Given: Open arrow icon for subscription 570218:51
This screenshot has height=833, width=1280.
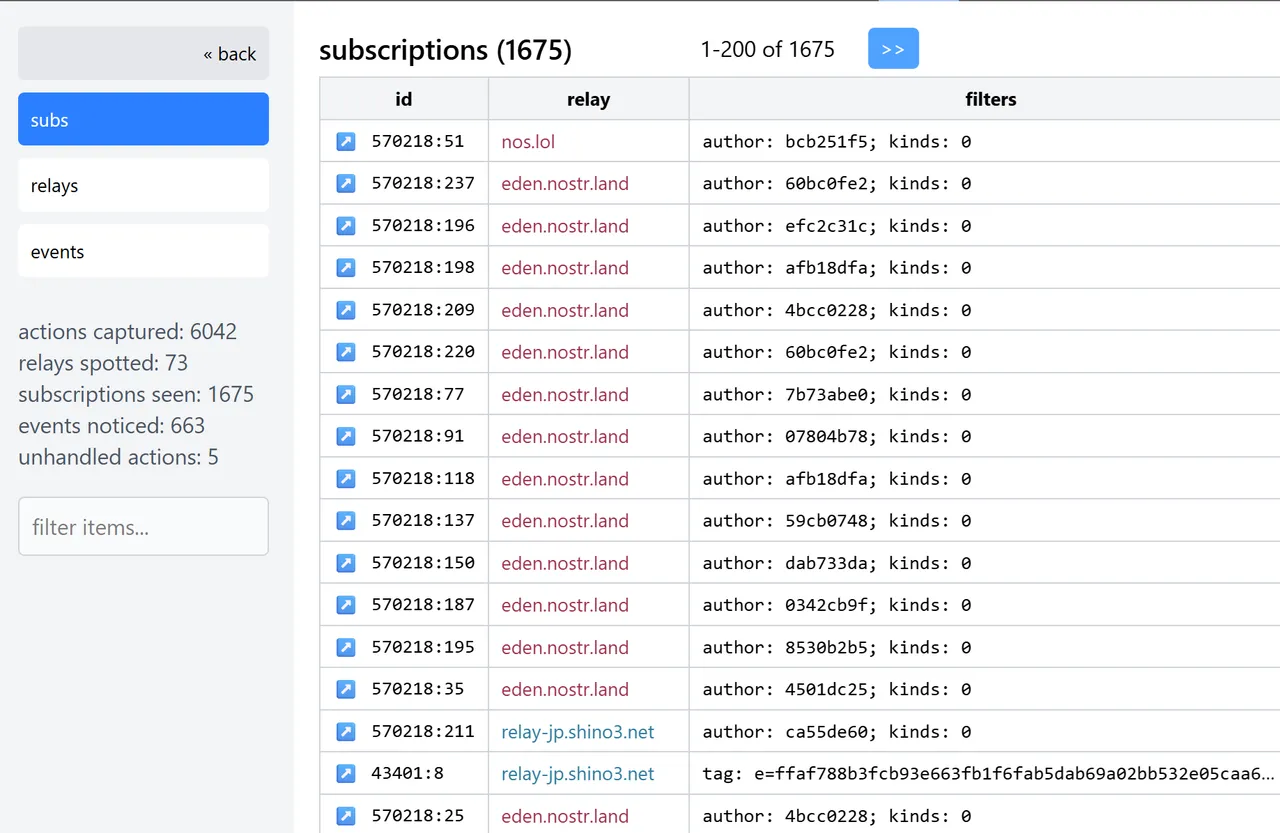Looking at the screenshot, I should tap(345, 142).
